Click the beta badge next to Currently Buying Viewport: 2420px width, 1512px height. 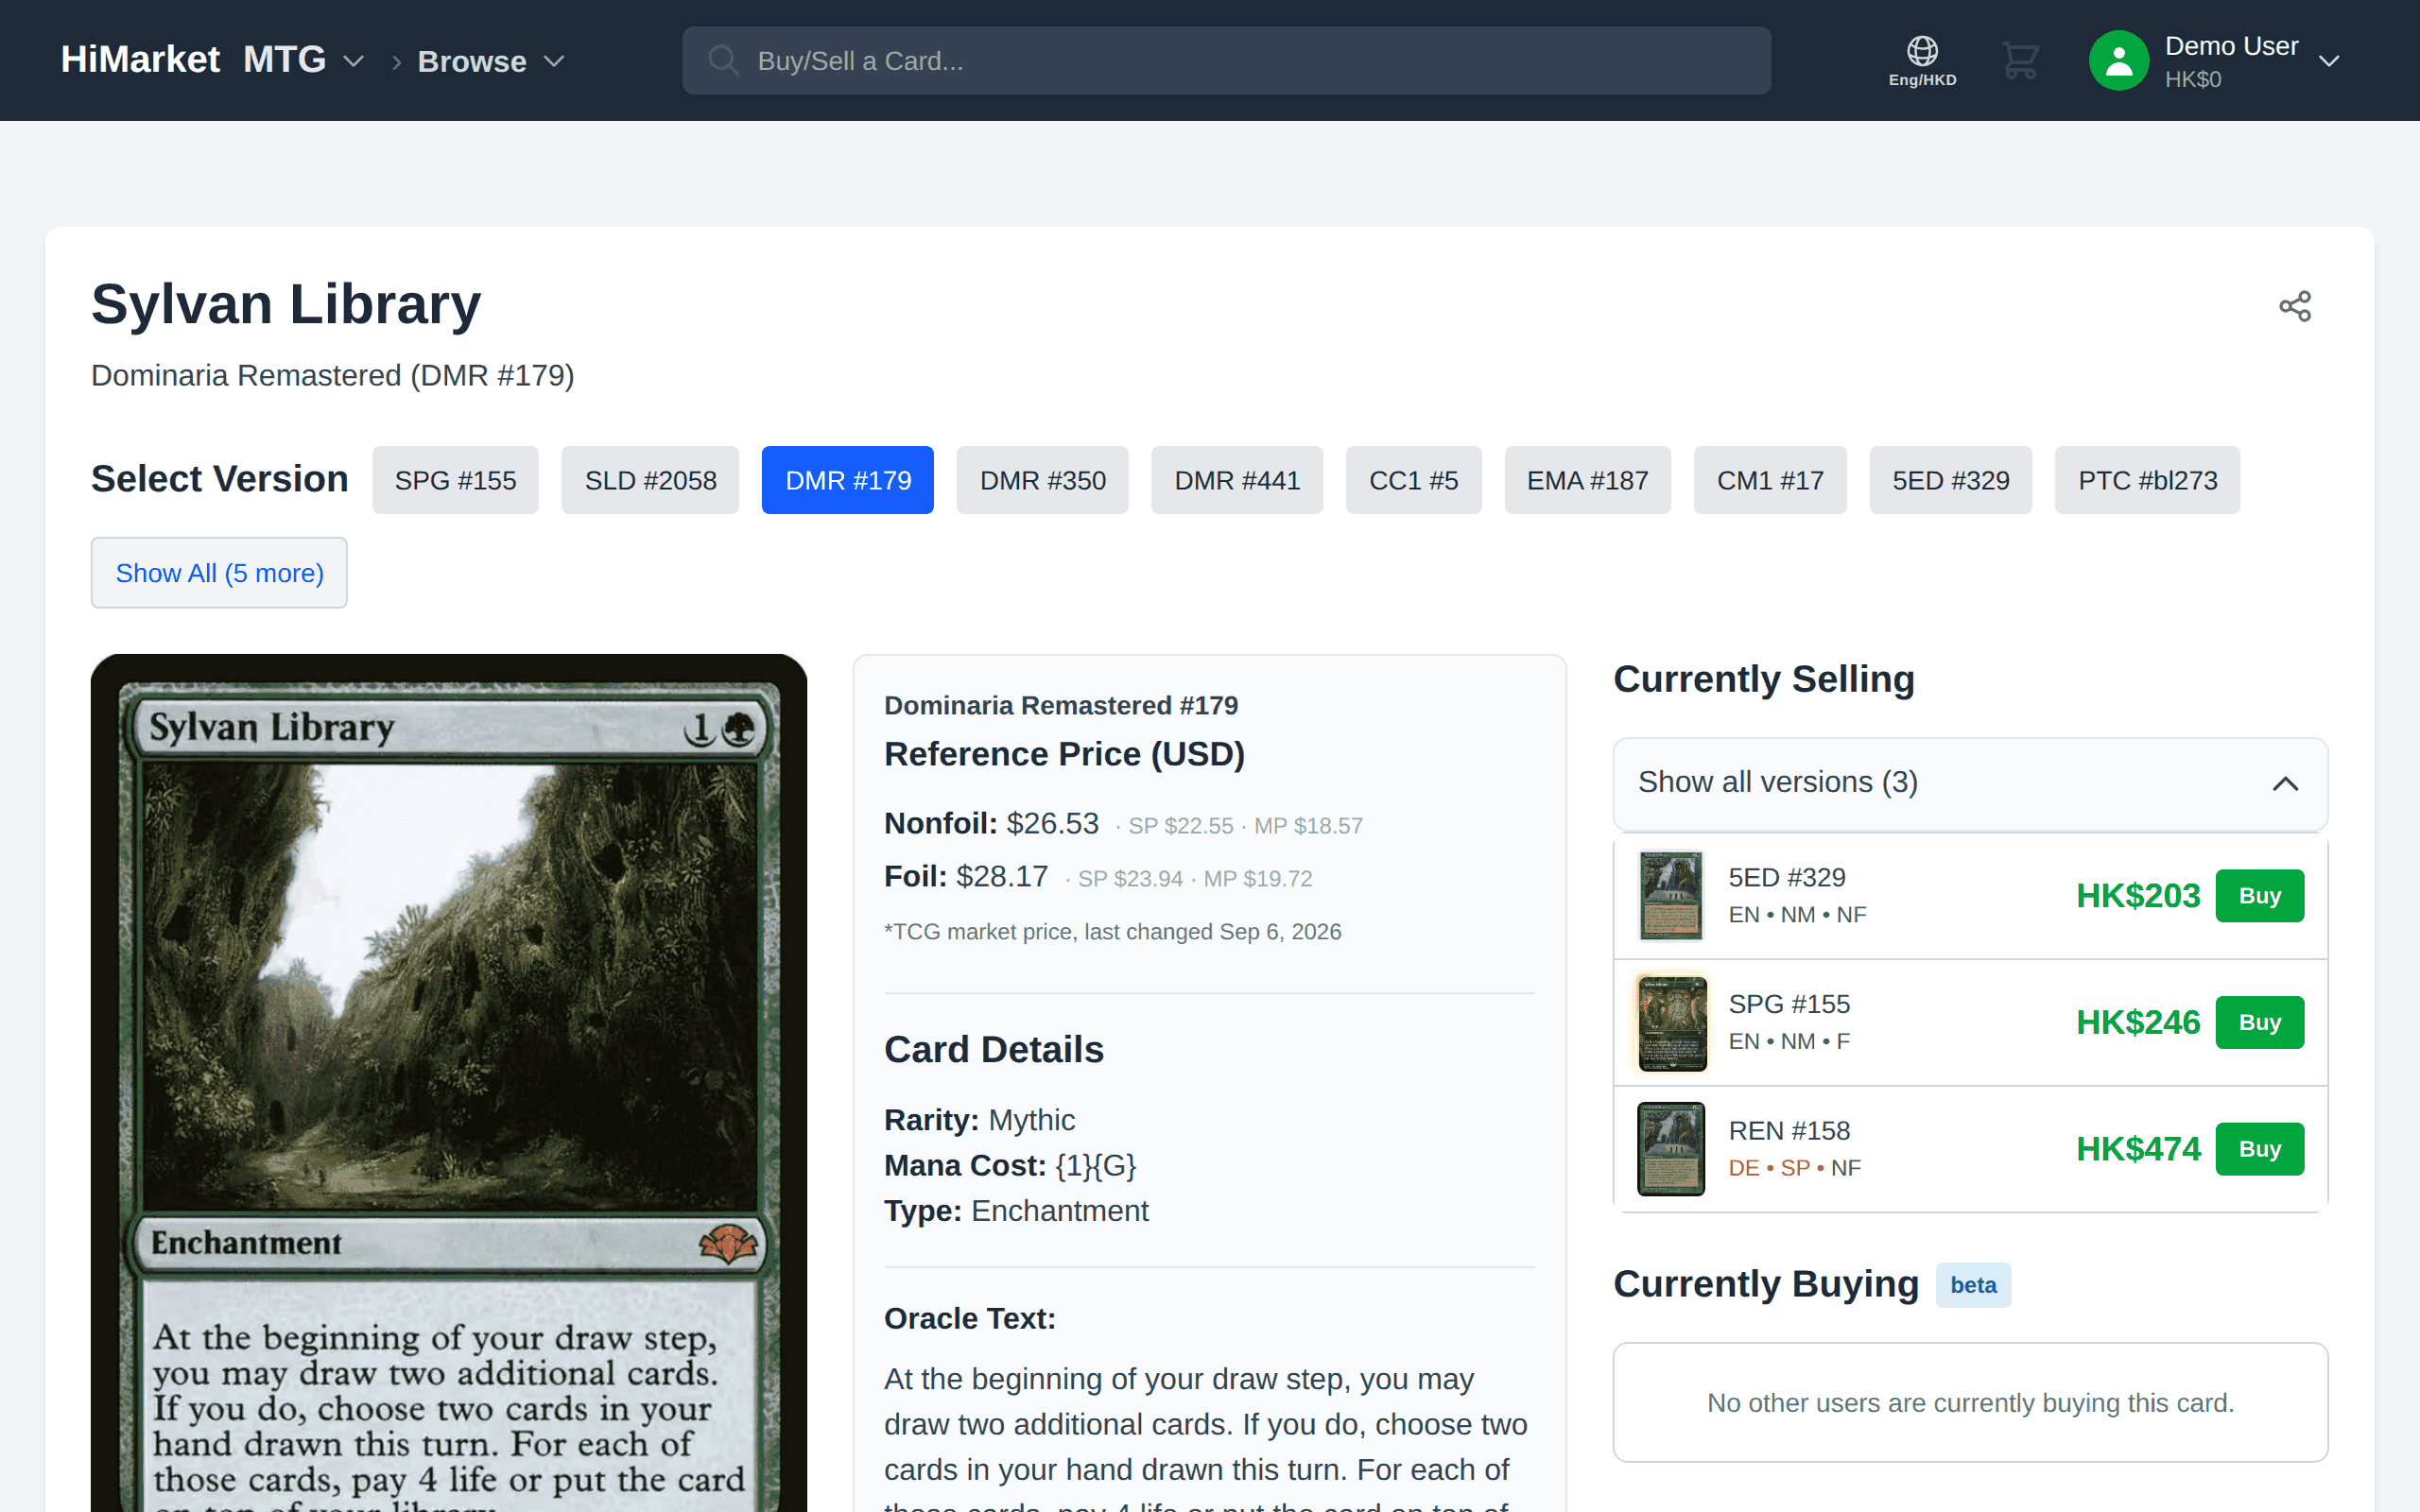click(x=1972, y=1285)
